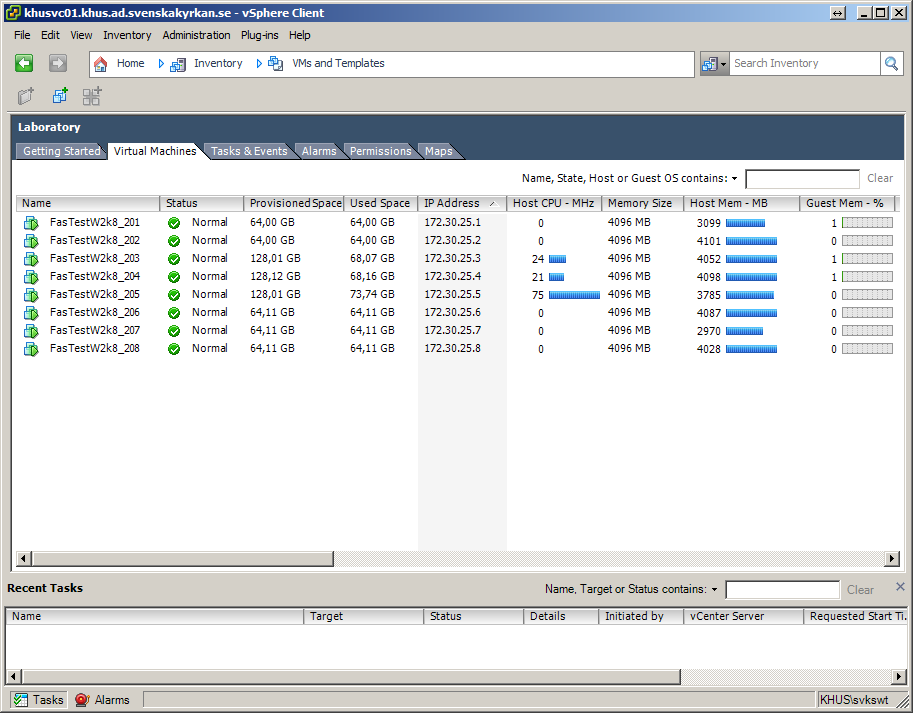Viewport: 913px width, 713px height.
Task: Open the File menu
Action: (x=22, y=35)
